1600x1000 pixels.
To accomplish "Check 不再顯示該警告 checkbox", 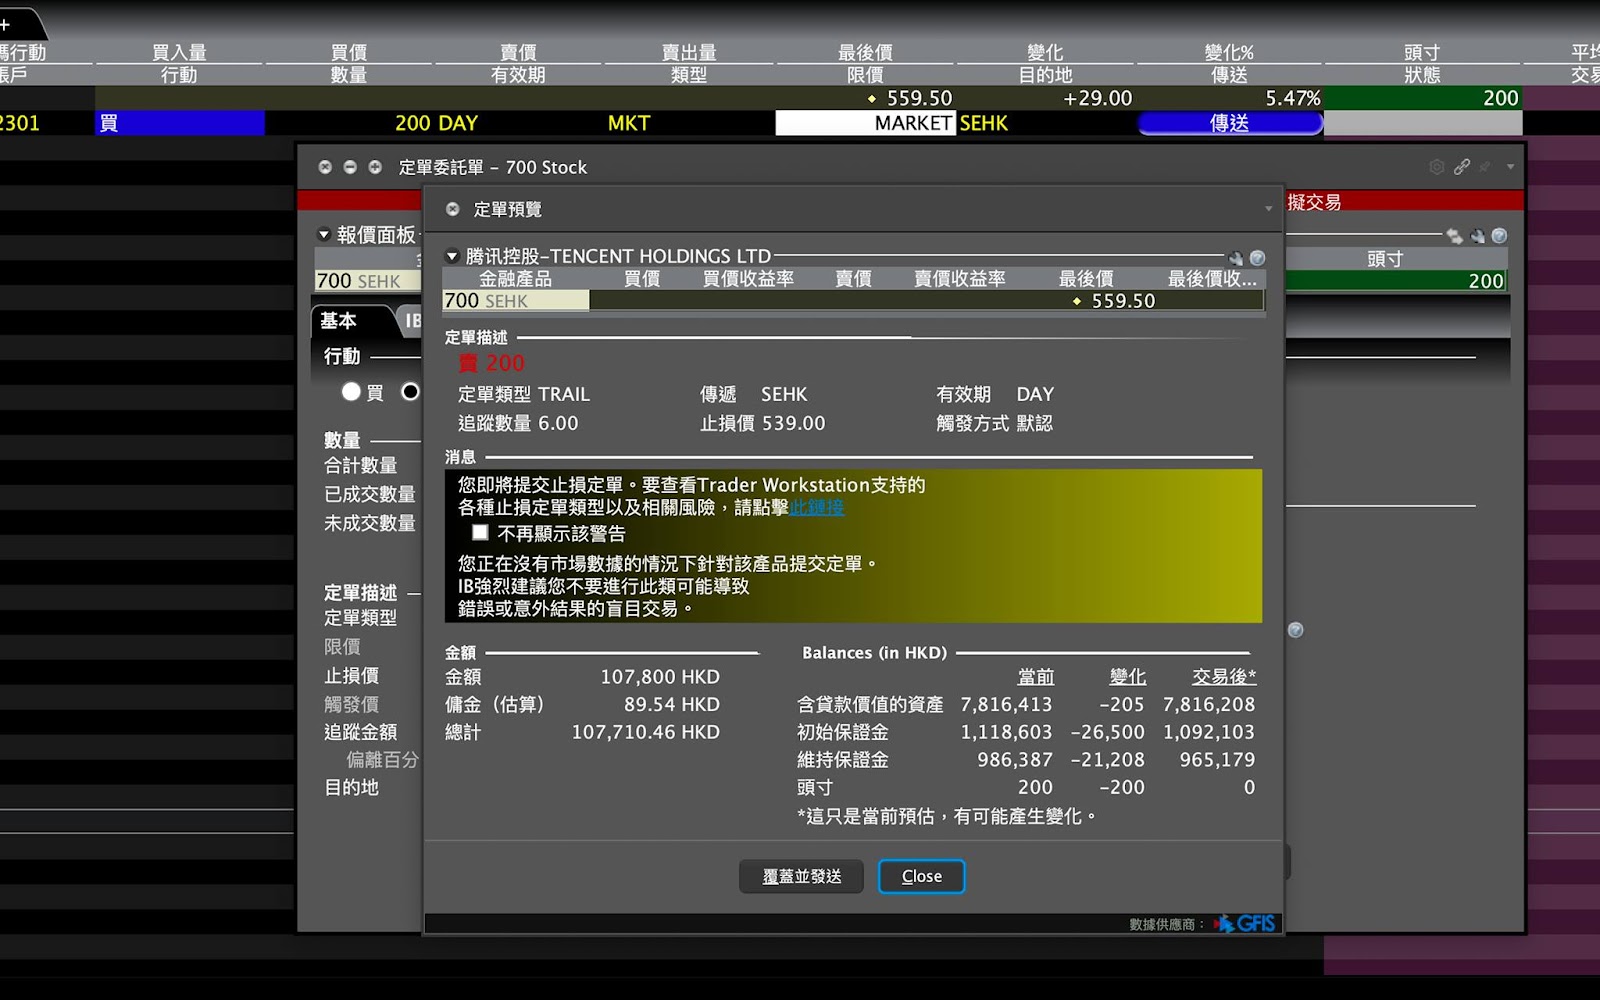I will click(480, 533).
